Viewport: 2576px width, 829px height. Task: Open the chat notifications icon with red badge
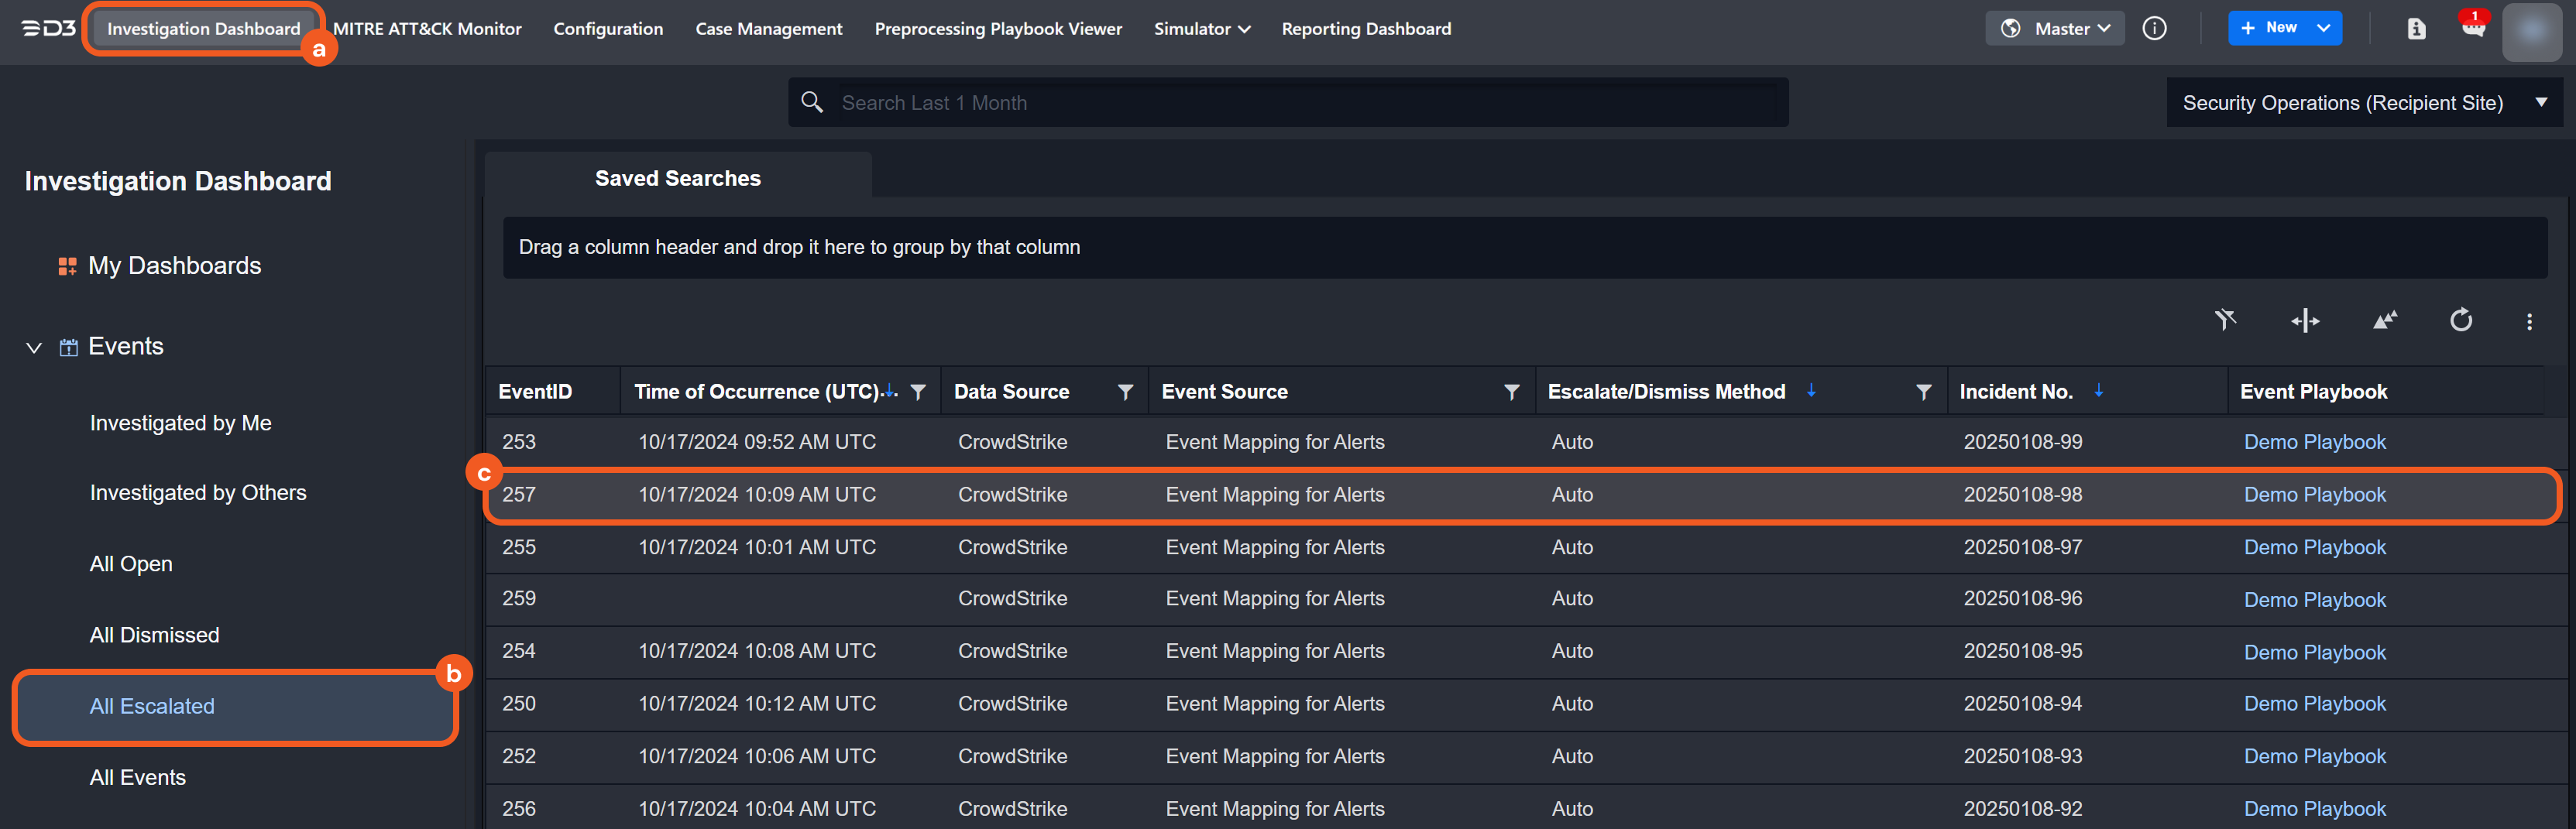(x=2473, y=28)
